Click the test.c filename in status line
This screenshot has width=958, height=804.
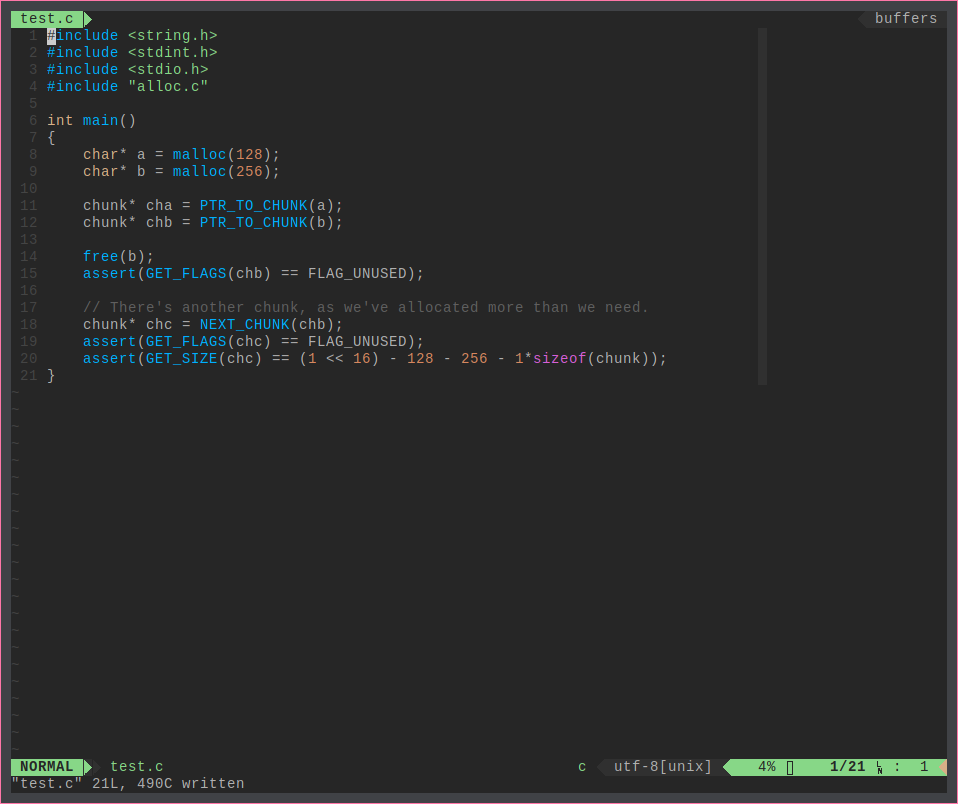coord(136,767)
